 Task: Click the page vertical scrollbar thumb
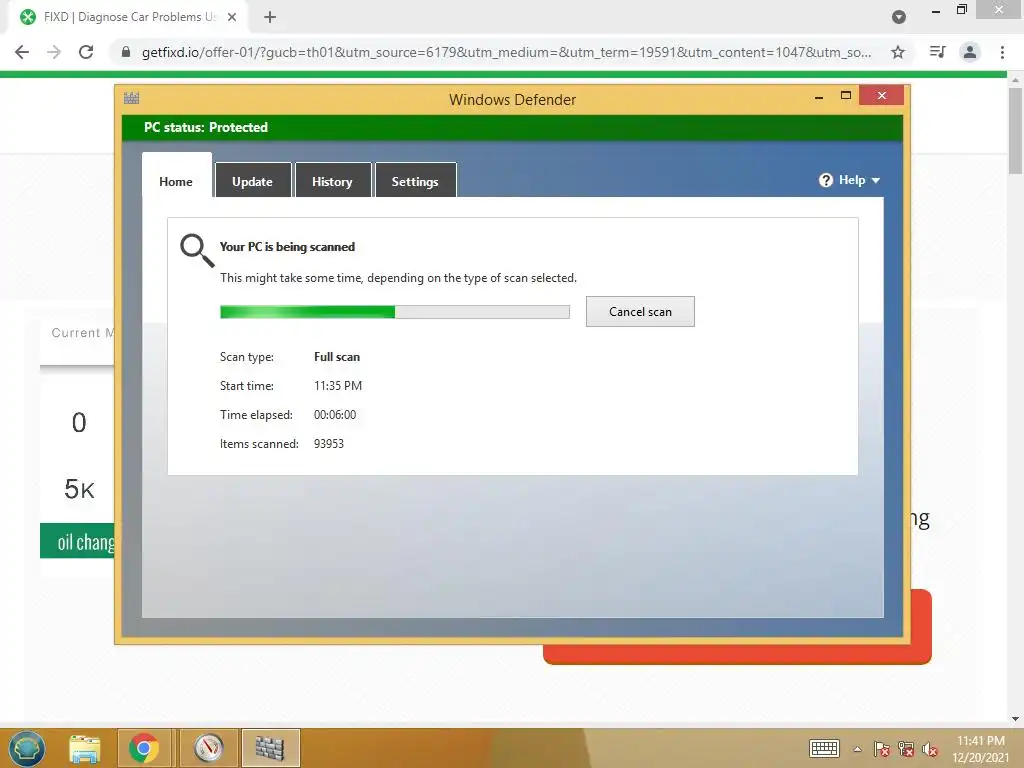tap(1015, 131)
